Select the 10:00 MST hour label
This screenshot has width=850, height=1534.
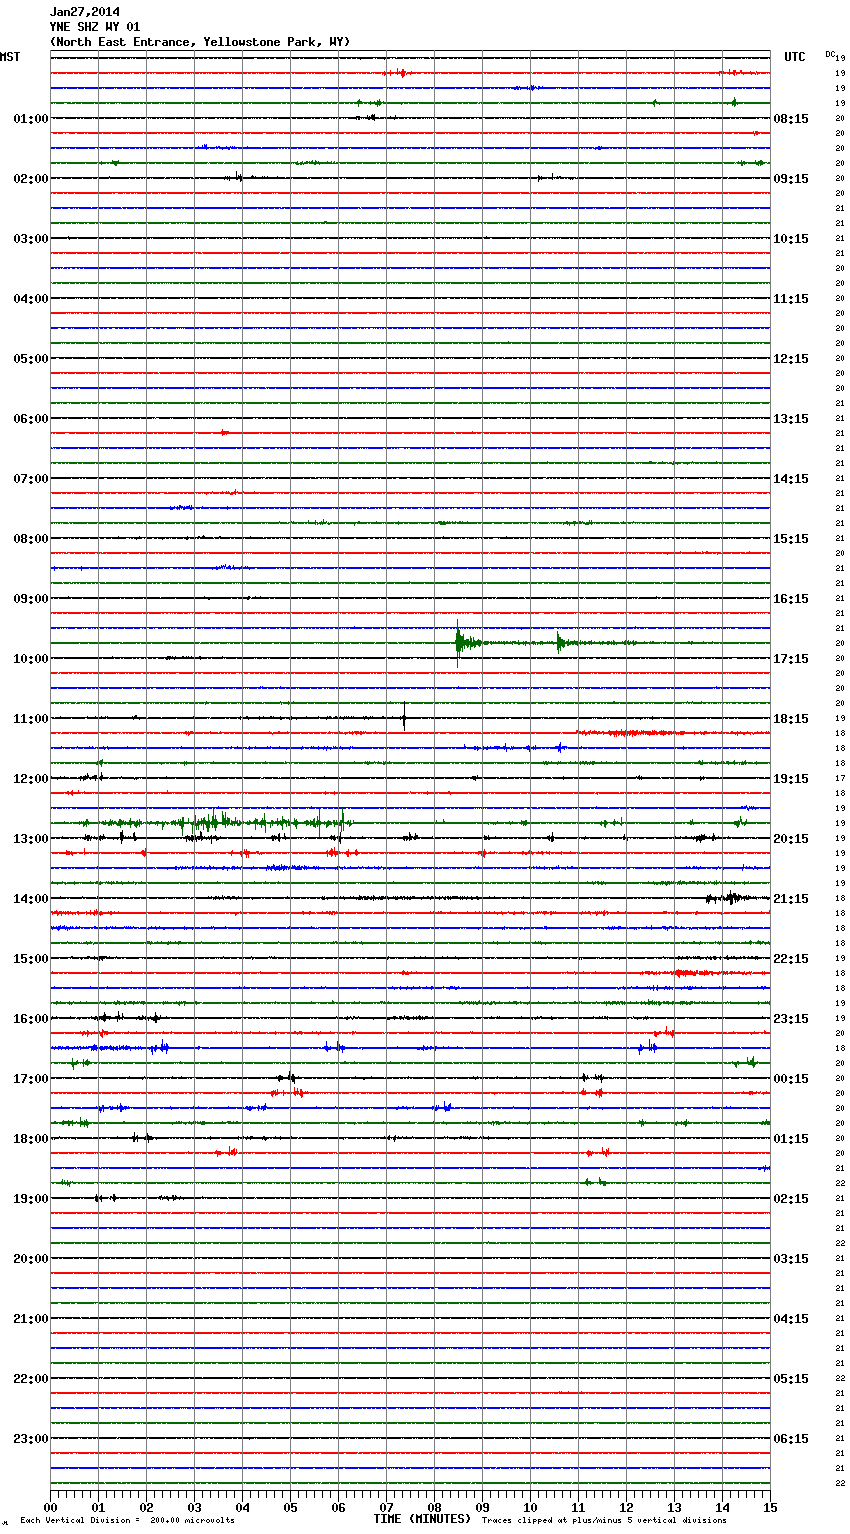(x=31, y=659)
